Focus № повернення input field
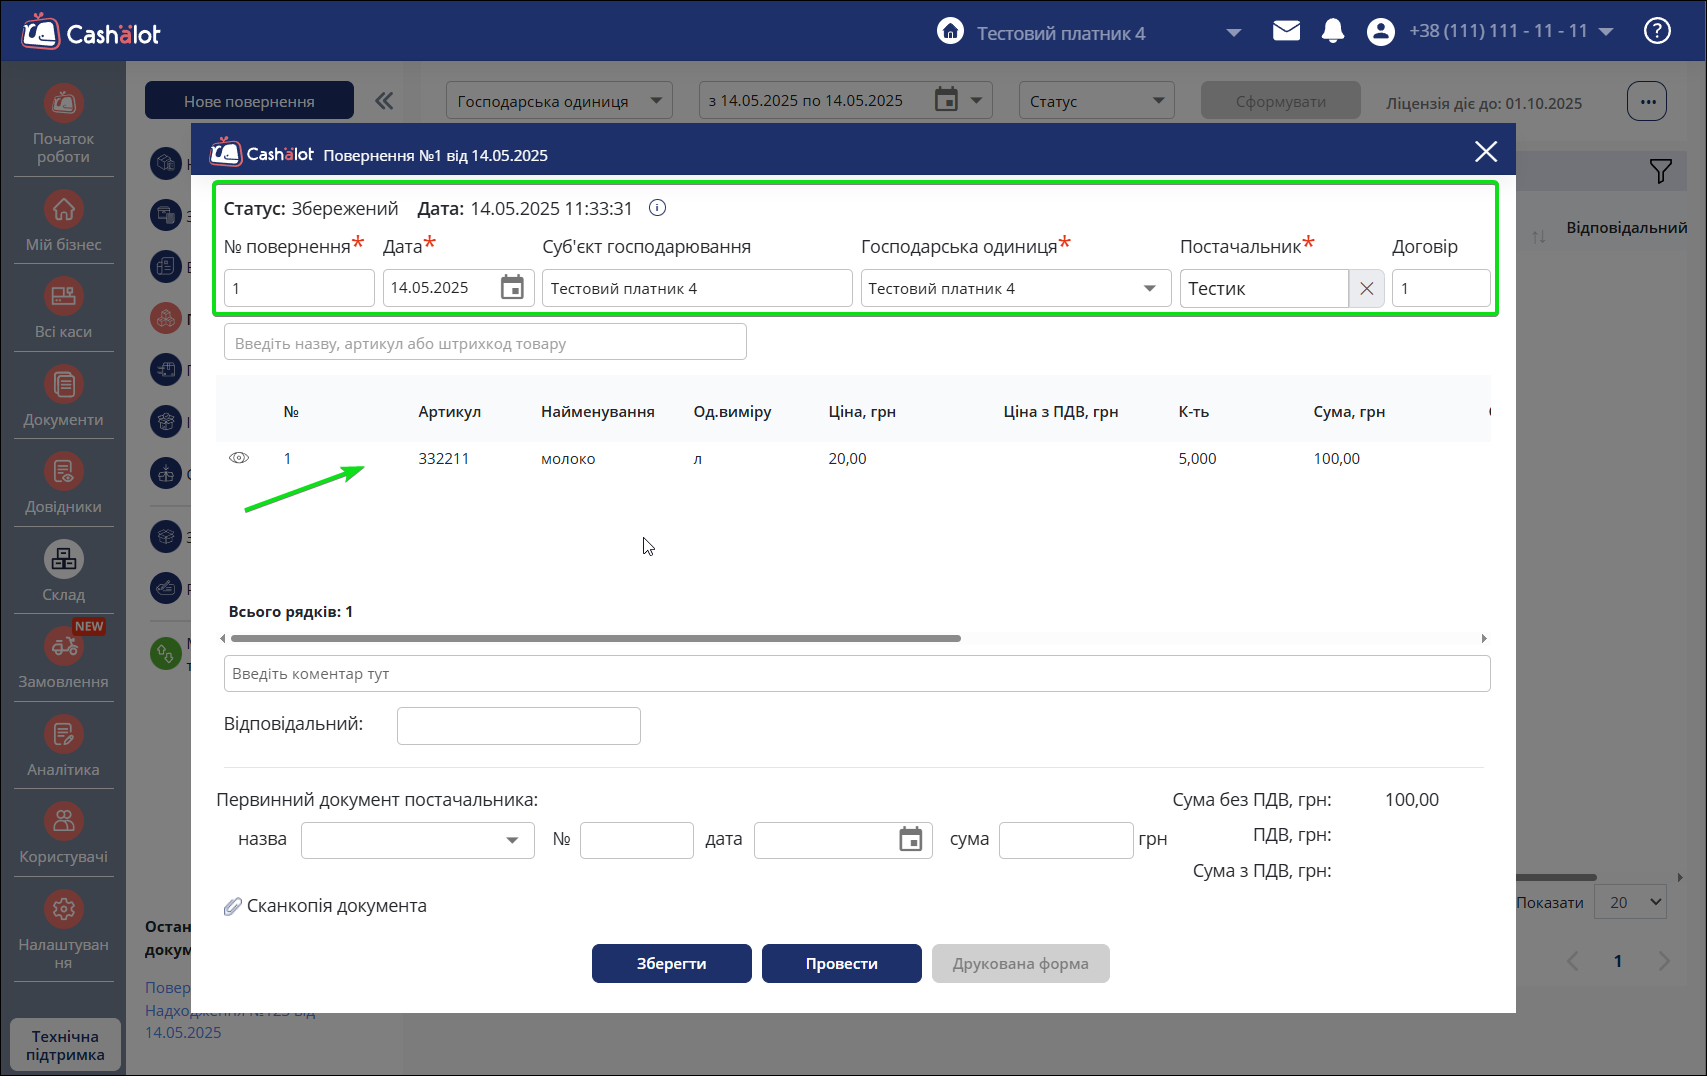 pyautogui.click(x=299, y=288)
